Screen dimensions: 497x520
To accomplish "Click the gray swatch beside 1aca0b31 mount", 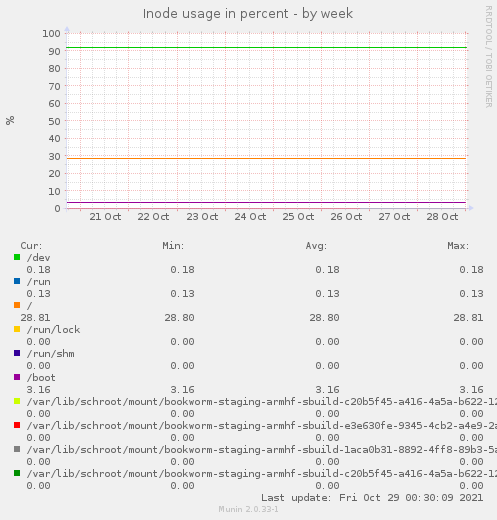I will coord(17,449).
